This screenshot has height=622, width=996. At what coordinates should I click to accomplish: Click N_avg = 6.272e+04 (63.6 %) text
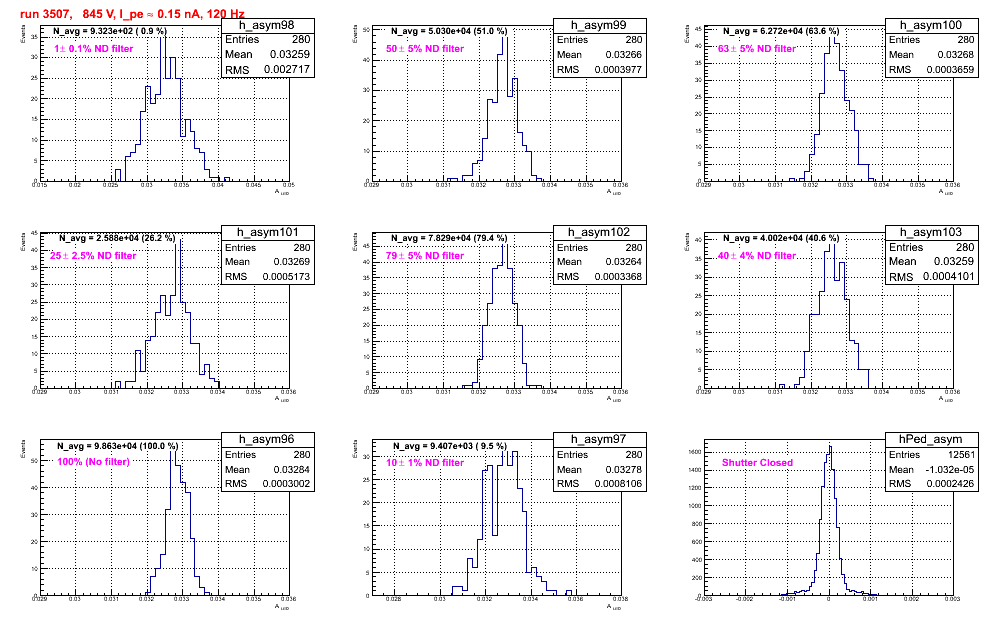pos(781,31)
